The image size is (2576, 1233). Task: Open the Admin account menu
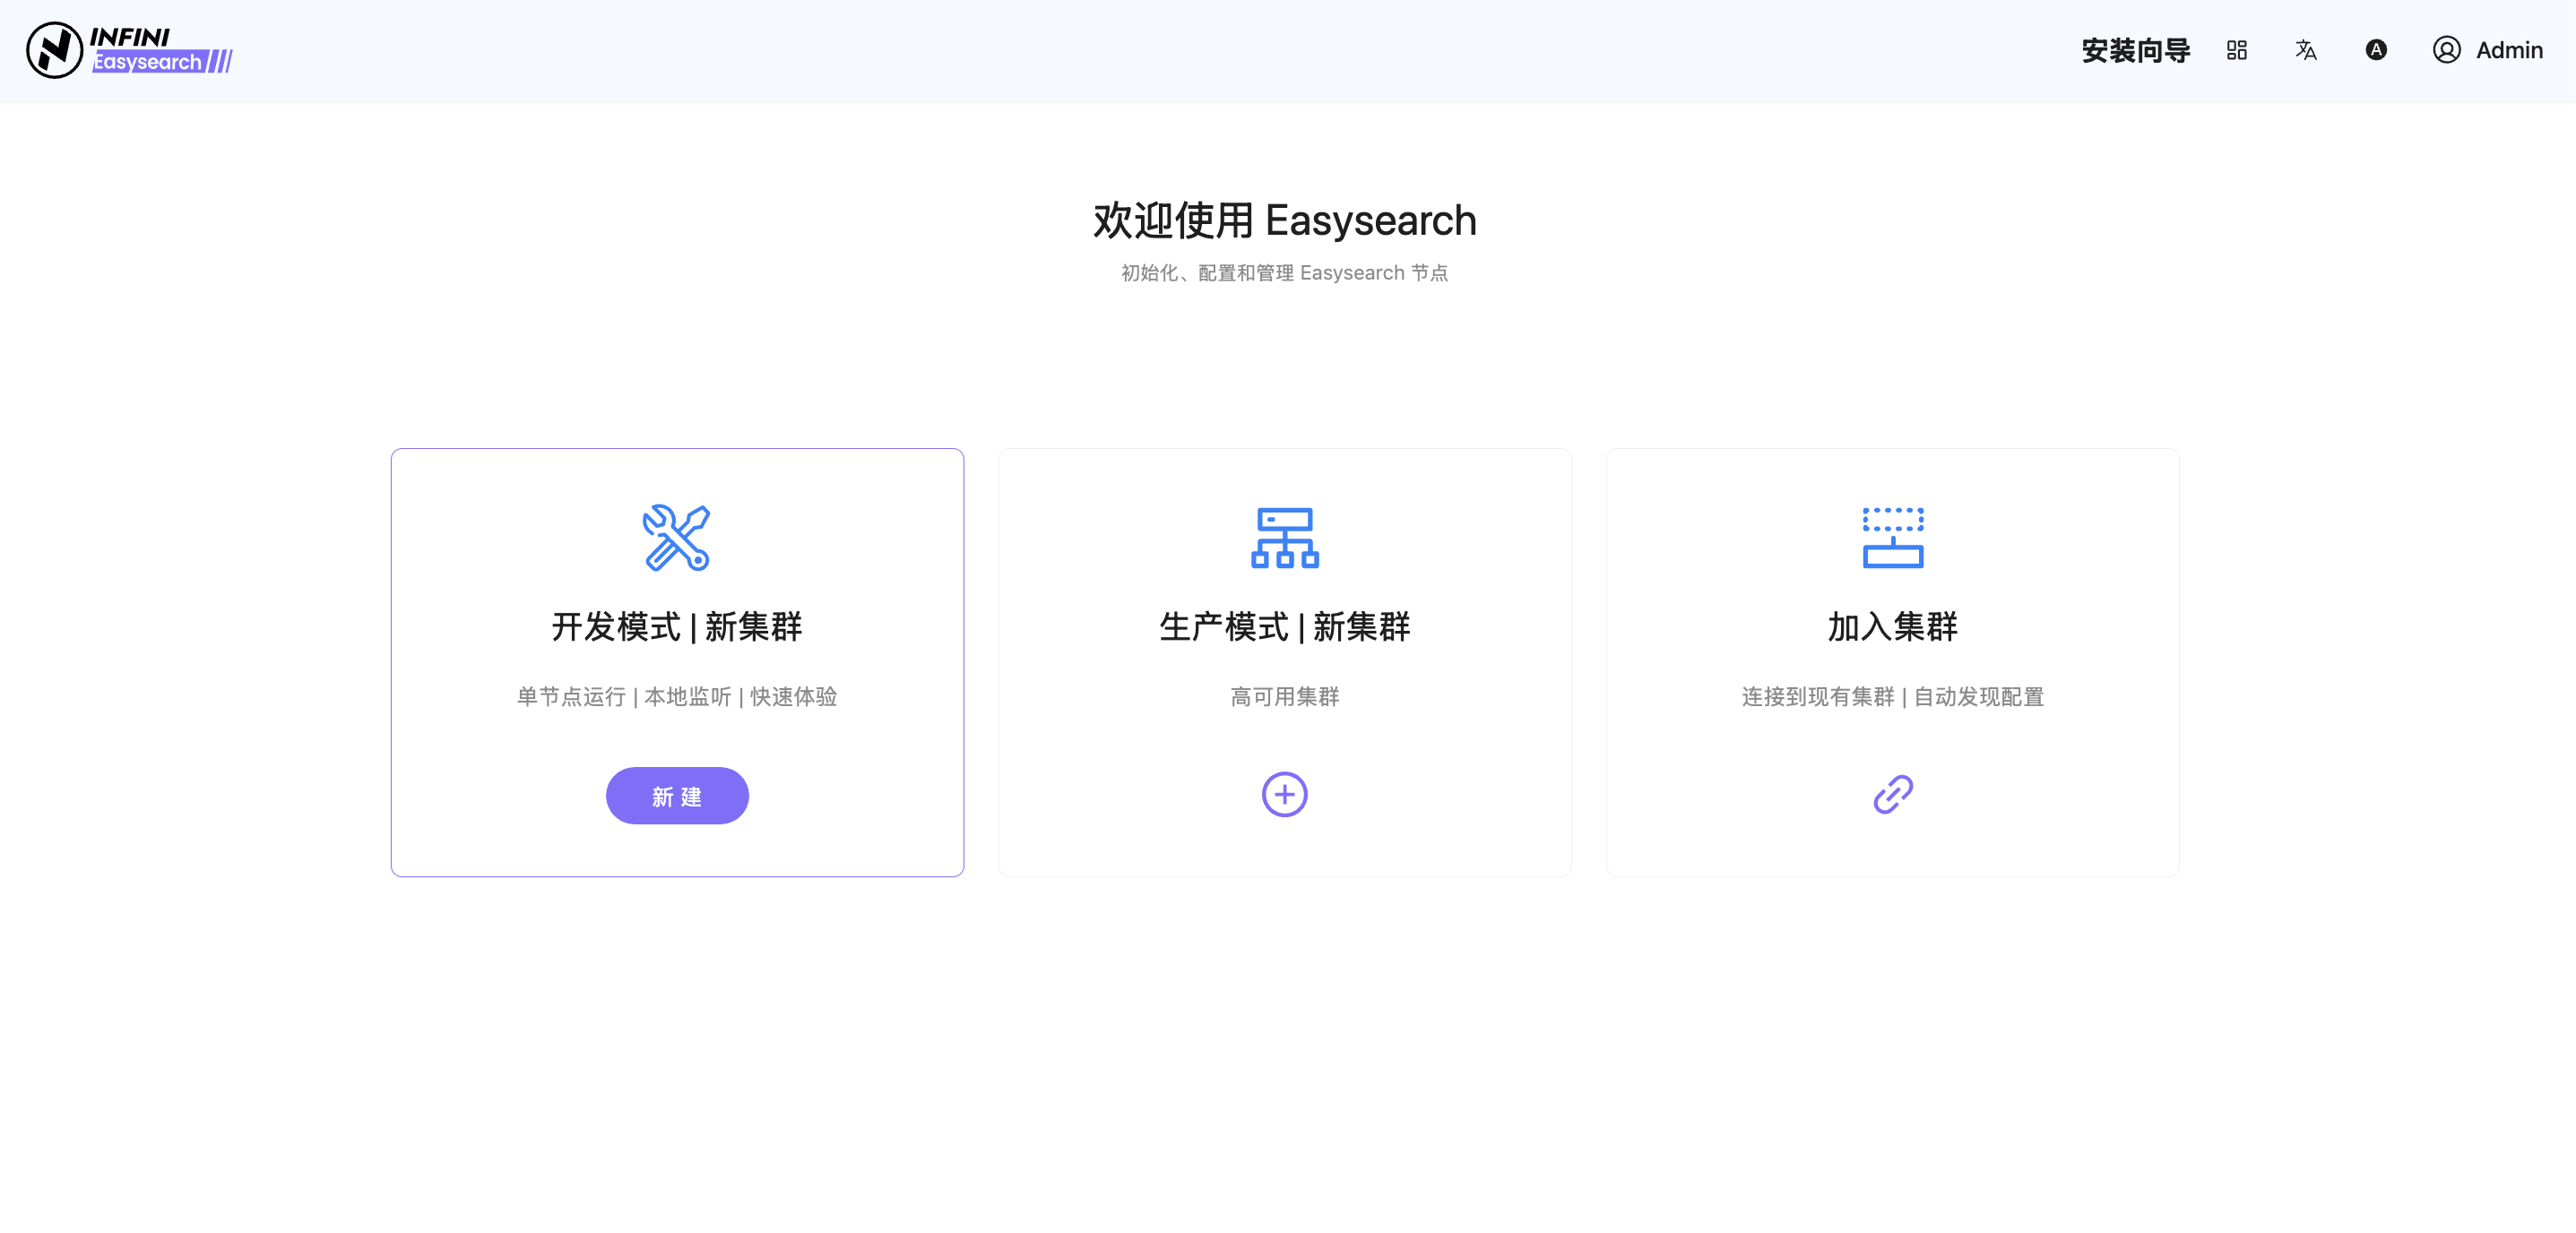pos(2508,50)
